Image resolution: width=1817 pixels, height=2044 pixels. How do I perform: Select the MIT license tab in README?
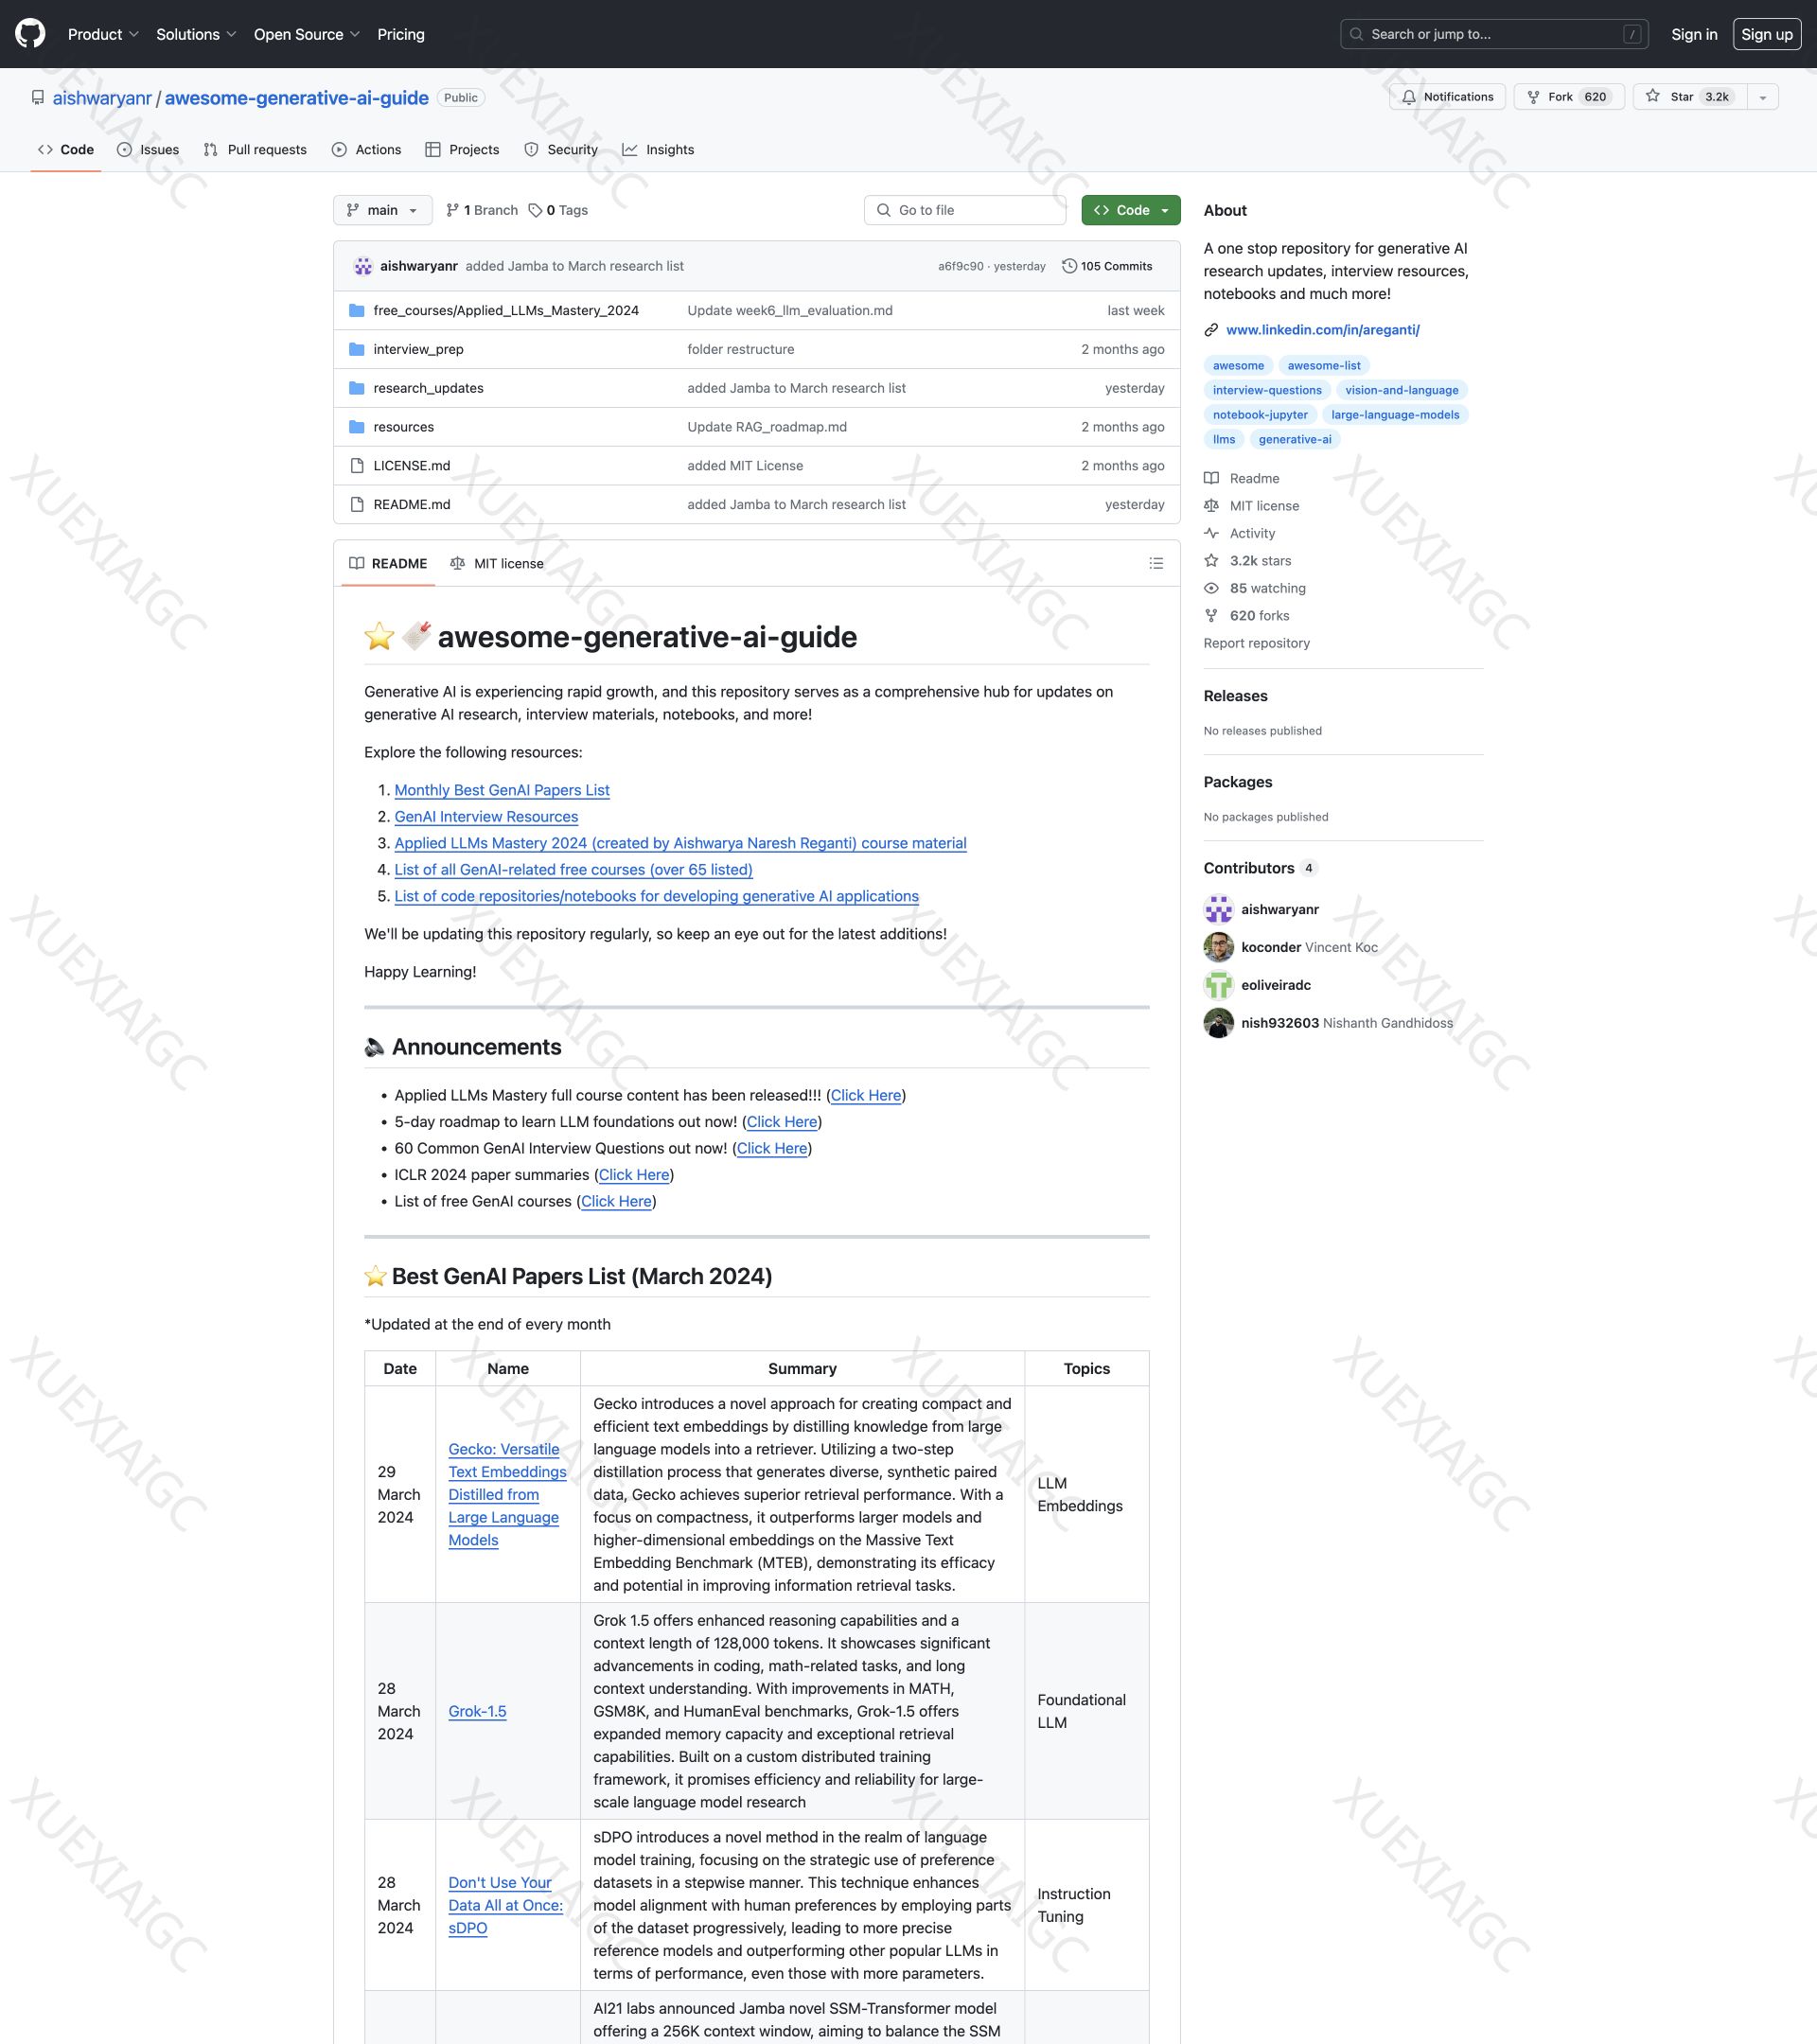[497, 563]
